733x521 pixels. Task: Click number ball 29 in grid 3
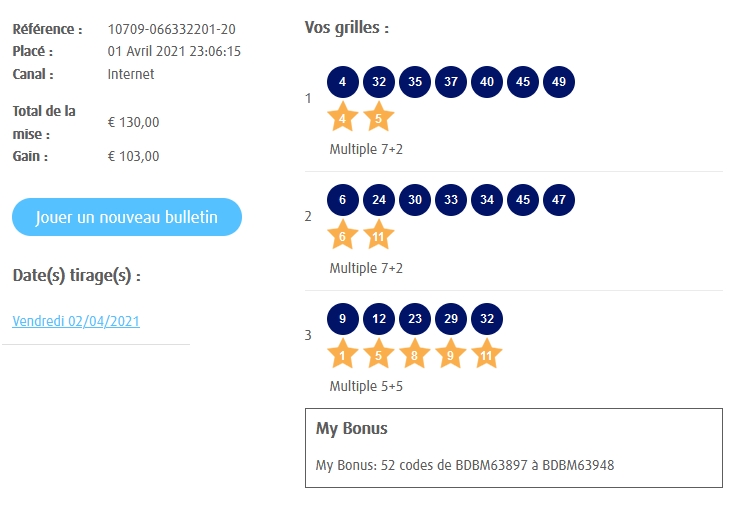(x=451, y=319)
